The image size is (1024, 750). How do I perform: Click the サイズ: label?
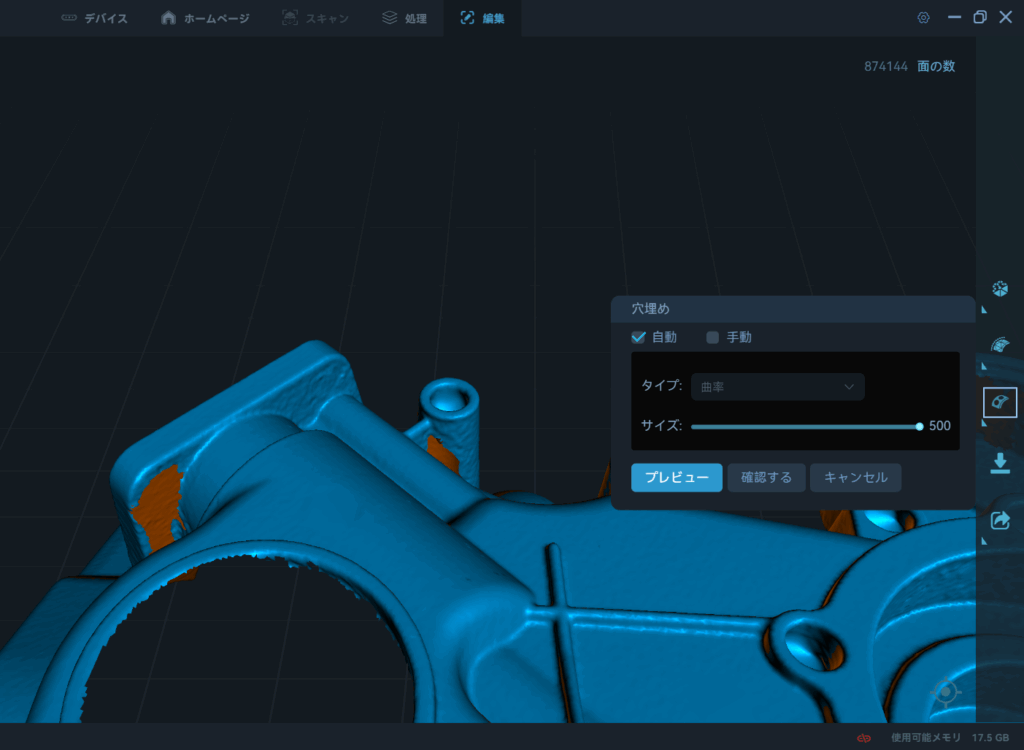(662, 426)
